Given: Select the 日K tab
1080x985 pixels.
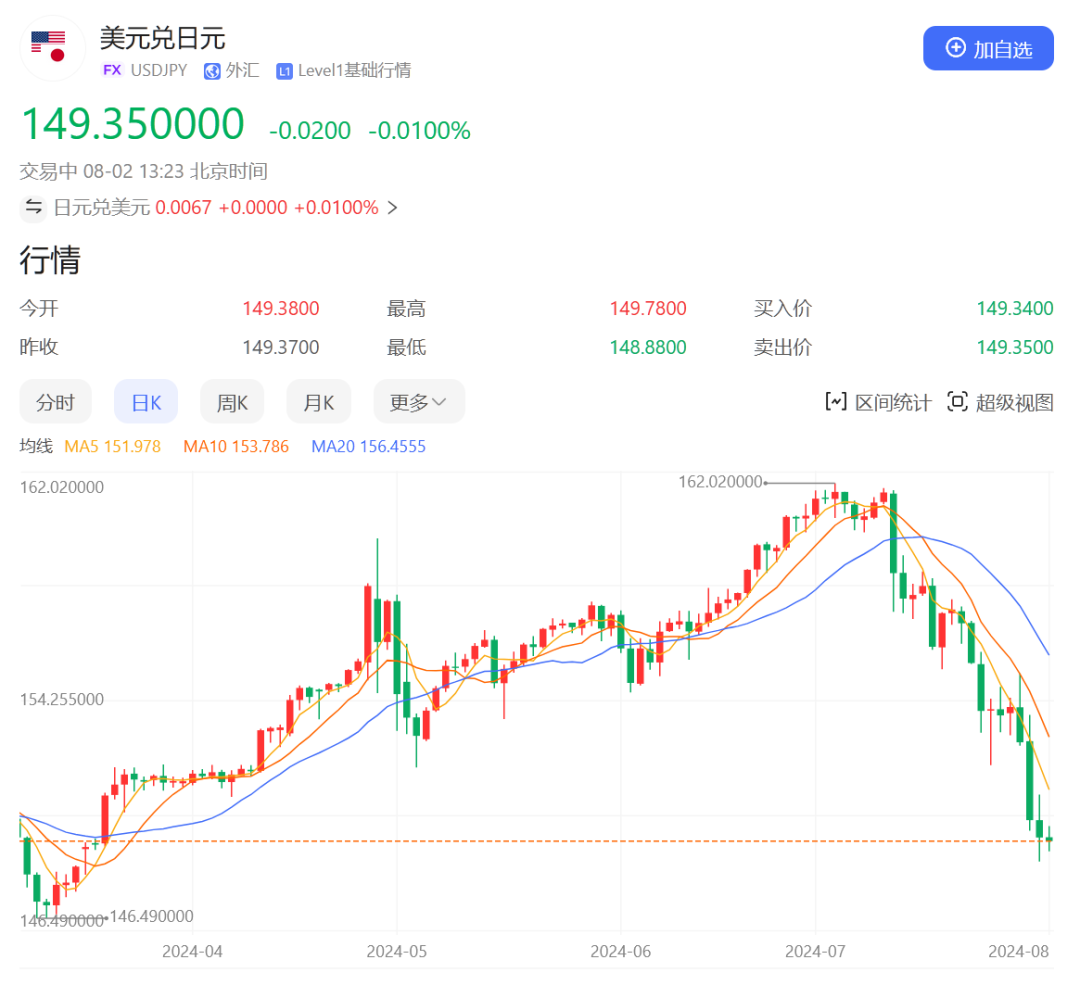Looking at the screenshot, I should pyautogui.click(x=146, y=402).
